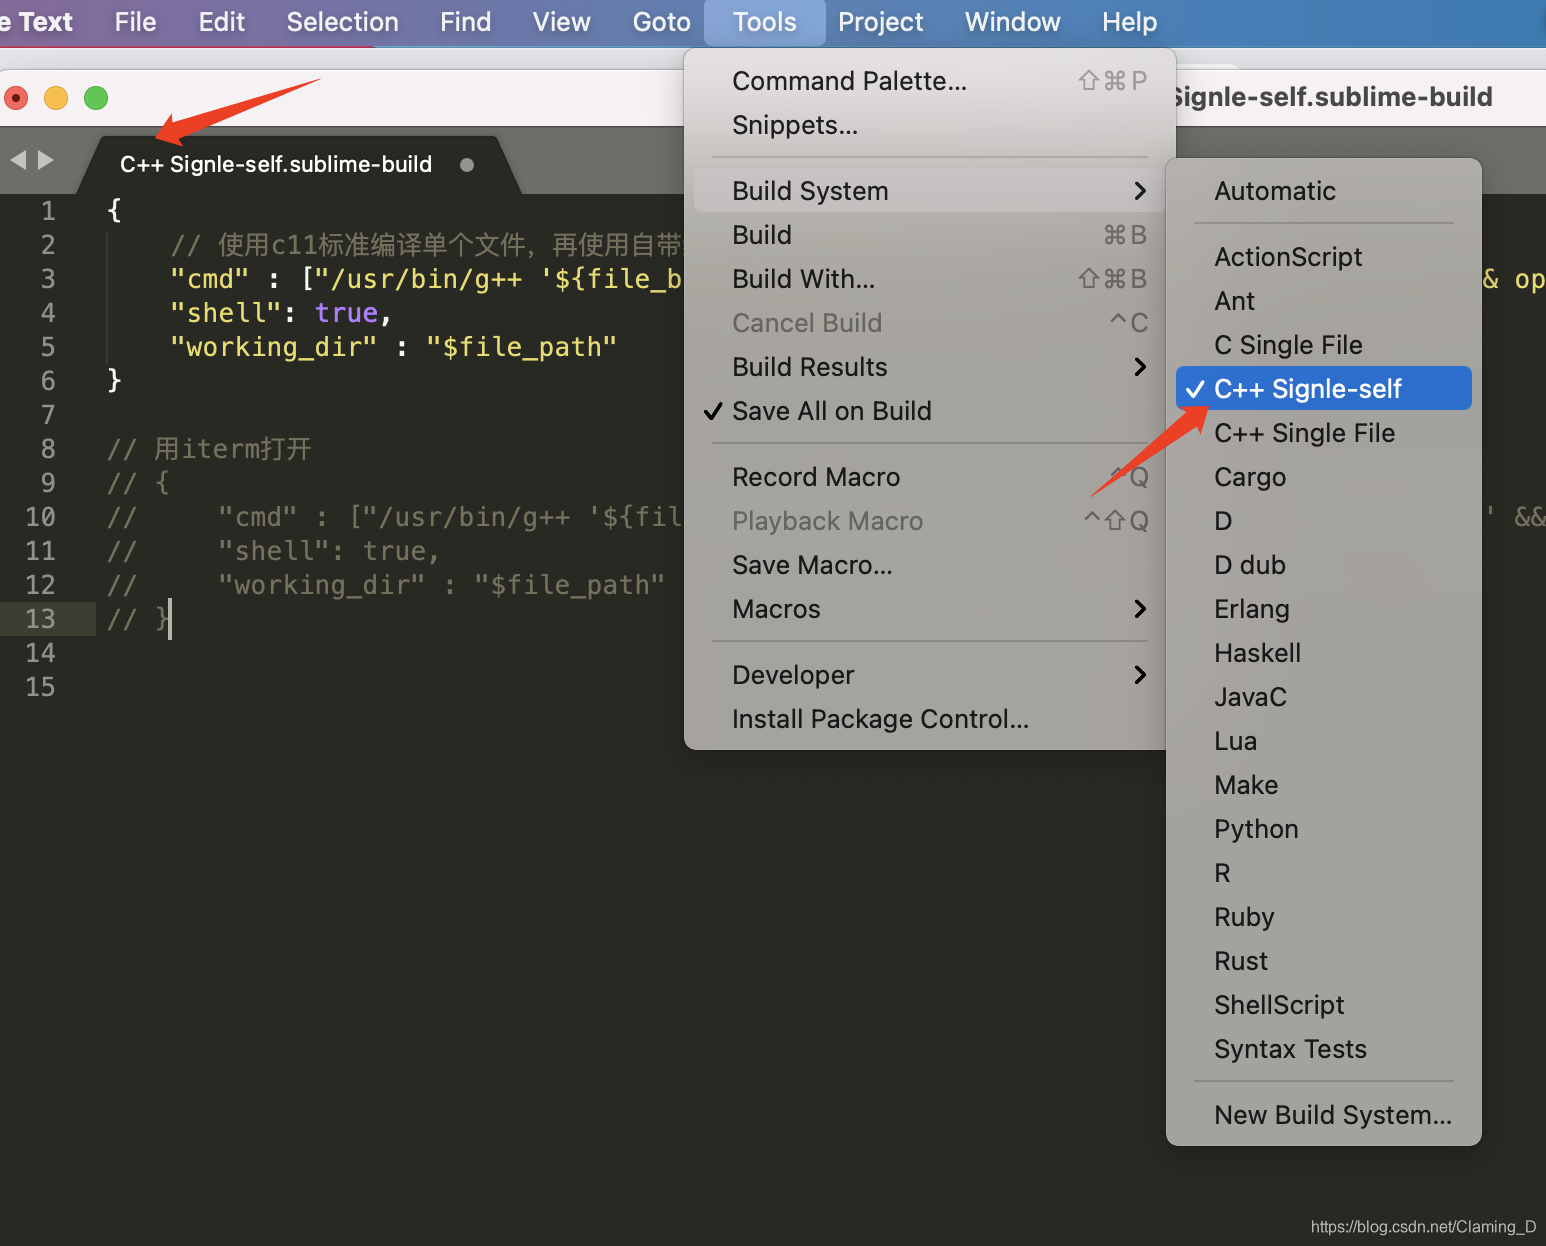Choose Snippets from Tools menu
Viewport: 1546px width, 1246px height.
click(929, 125)
